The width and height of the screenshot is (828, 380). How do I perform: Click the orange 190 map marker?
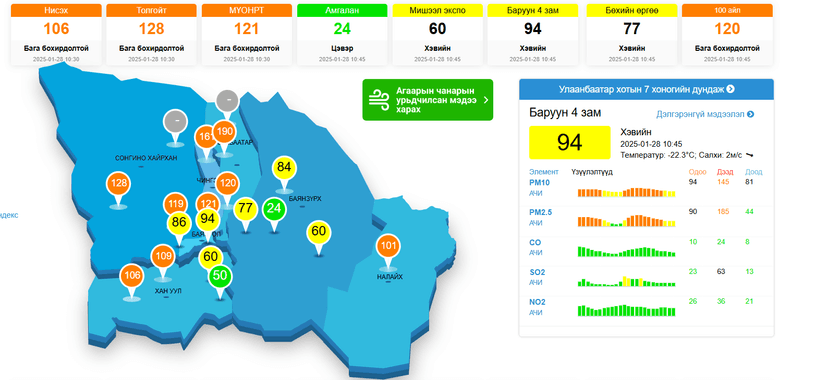[224, 131]
